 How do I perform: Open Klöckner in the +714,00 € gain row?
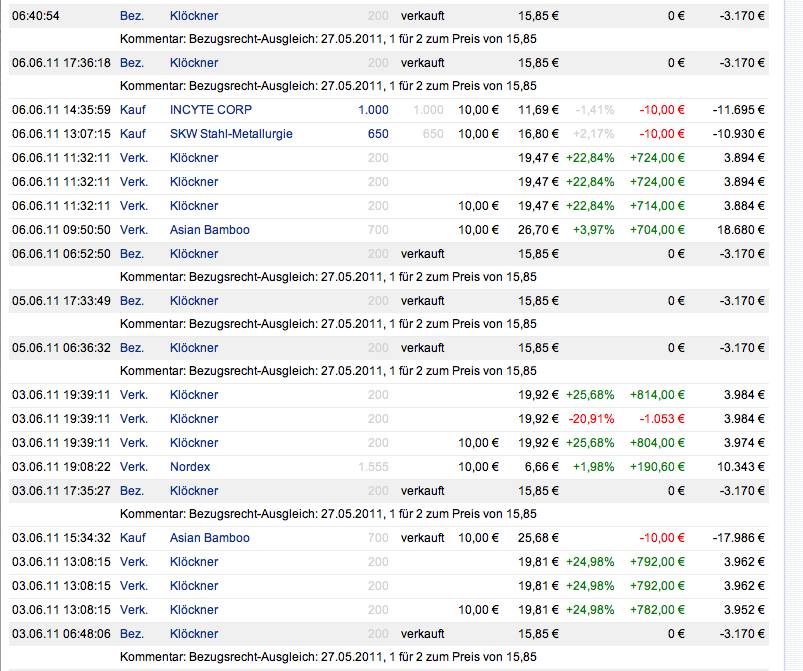[194, 206]
